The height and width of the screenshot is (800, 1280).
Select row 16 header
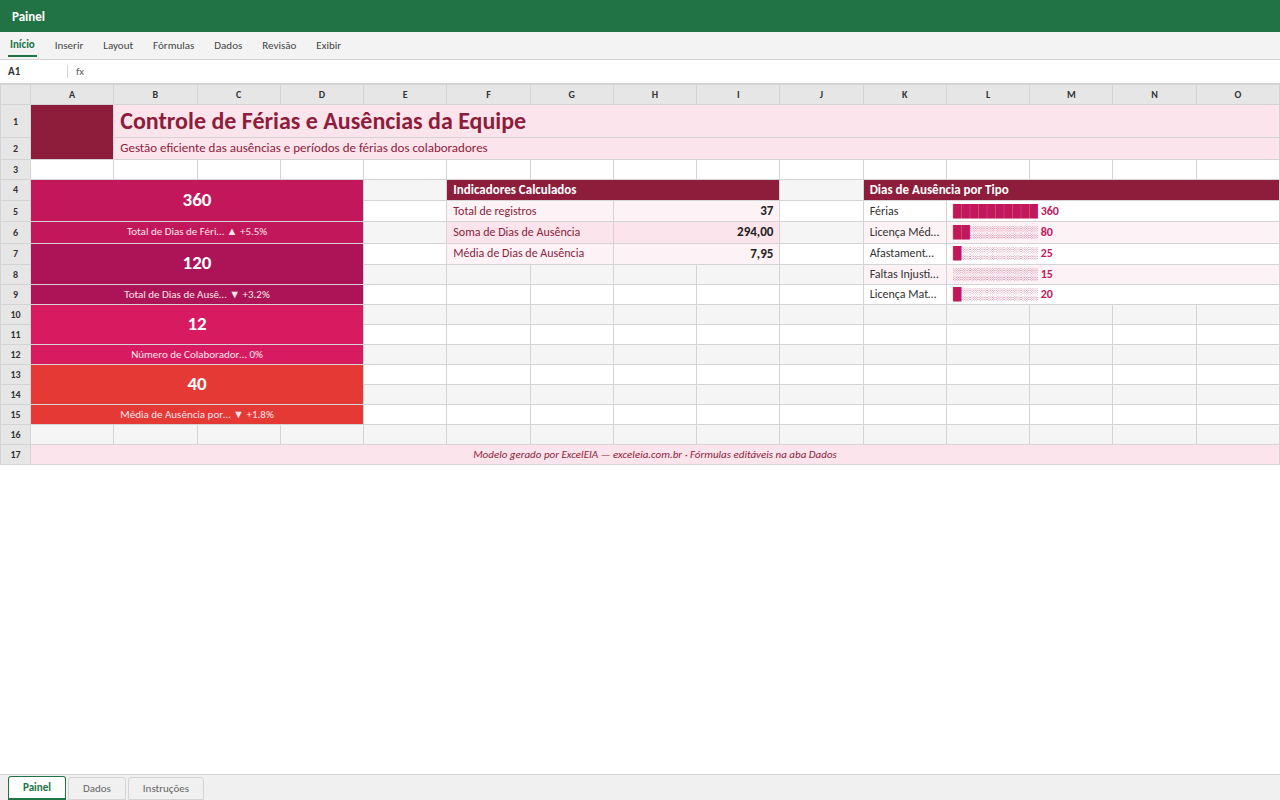15,435
